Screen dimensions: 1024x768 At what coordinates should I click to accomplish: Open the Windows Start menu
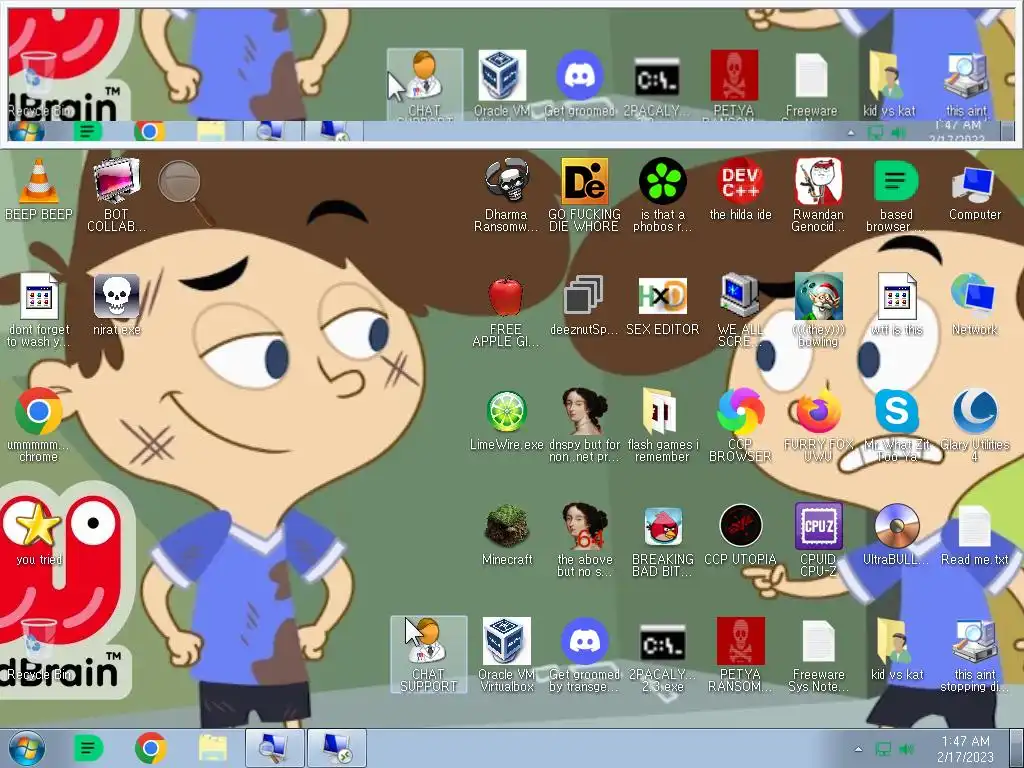tap(27, 748)
